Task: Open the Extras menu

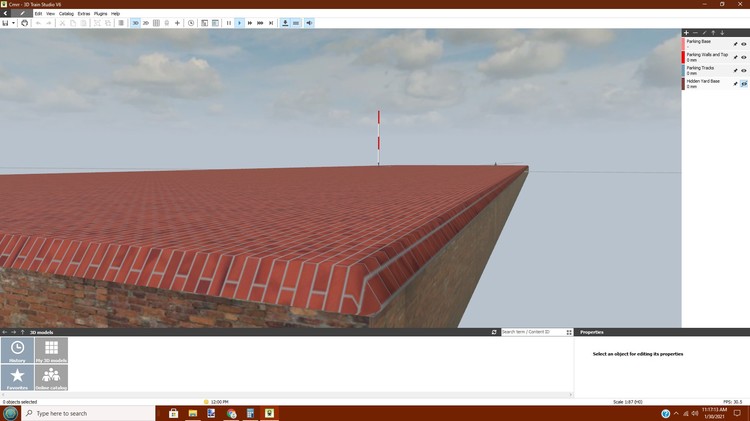Action: tap(84, 14)
